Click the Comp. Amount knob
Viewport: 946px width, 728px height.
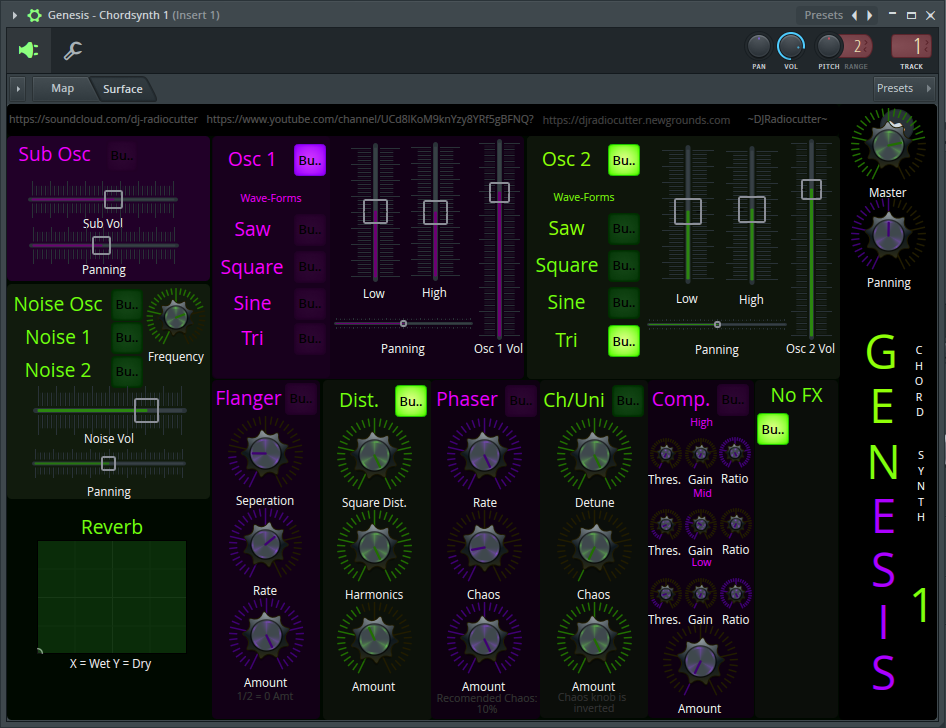(x=700, y=662)
